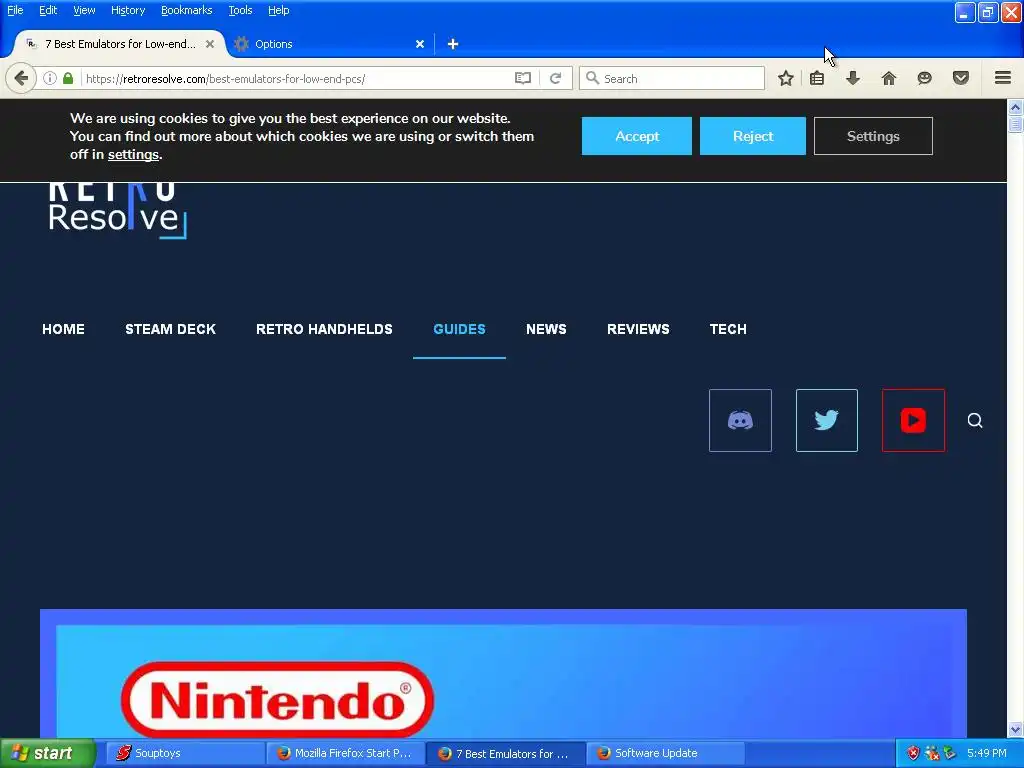The width and height of the screenshot is (1024, 768).
Task: Show bookmarks list icon in toolbar
Action: pos(817,78)
